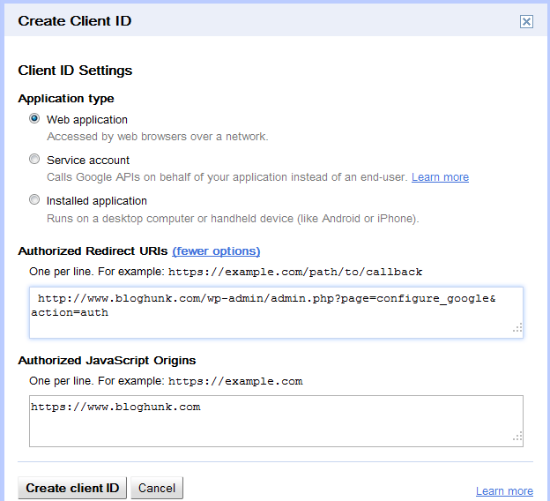Viewport: 550px width, 501px height.
Task: Close the Create Client ID dialog
Action: pyautogui.click(x=526, y=22)
